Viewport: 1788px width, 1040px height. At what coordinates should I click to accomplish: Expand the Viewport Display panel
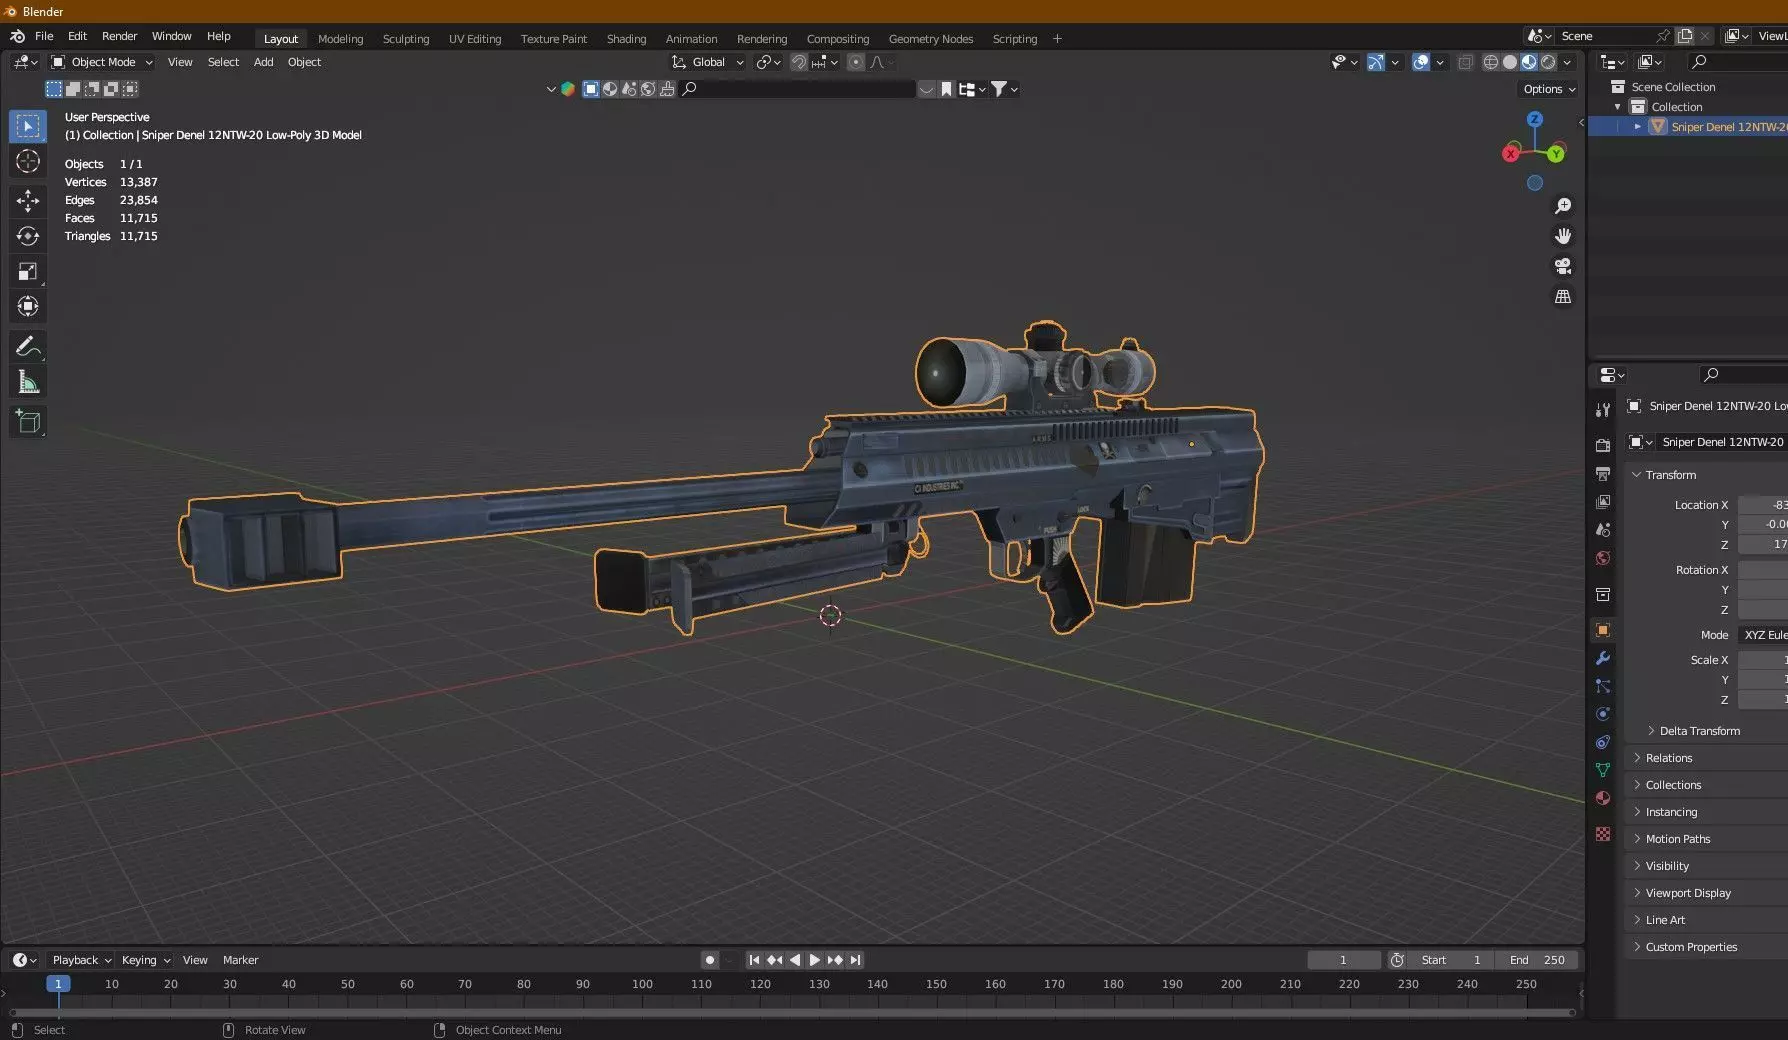pos(1687,893)
